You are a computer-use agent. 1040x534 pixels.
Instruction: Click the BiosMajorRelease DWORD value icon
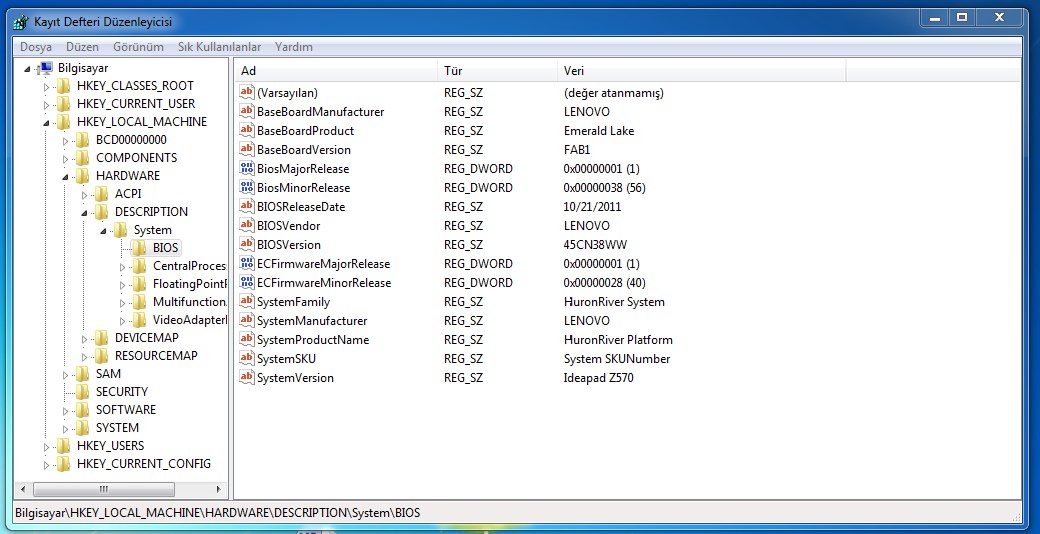[247, 169]
